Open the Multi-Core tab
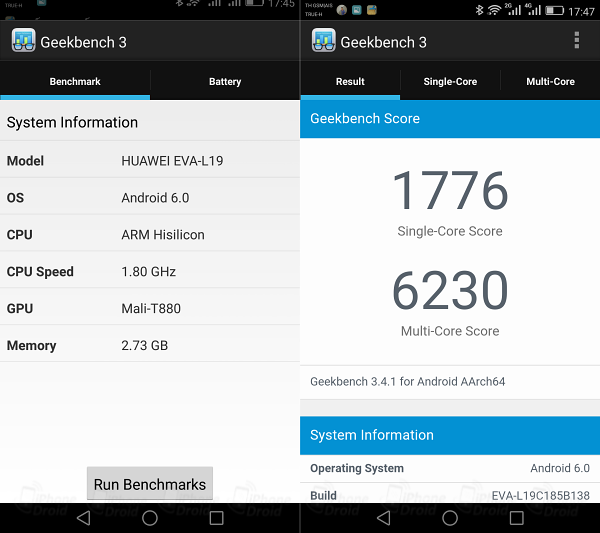The width and height of the screenshot is (600, 533). click(550, 81)
